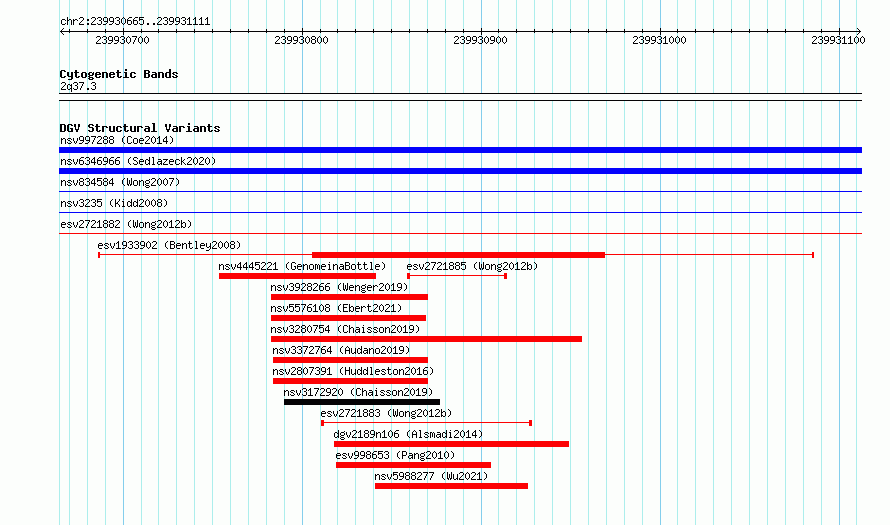Open the nsv3235 (Kidd2008) variant label

pyautogui.click(x=114, y=203)
